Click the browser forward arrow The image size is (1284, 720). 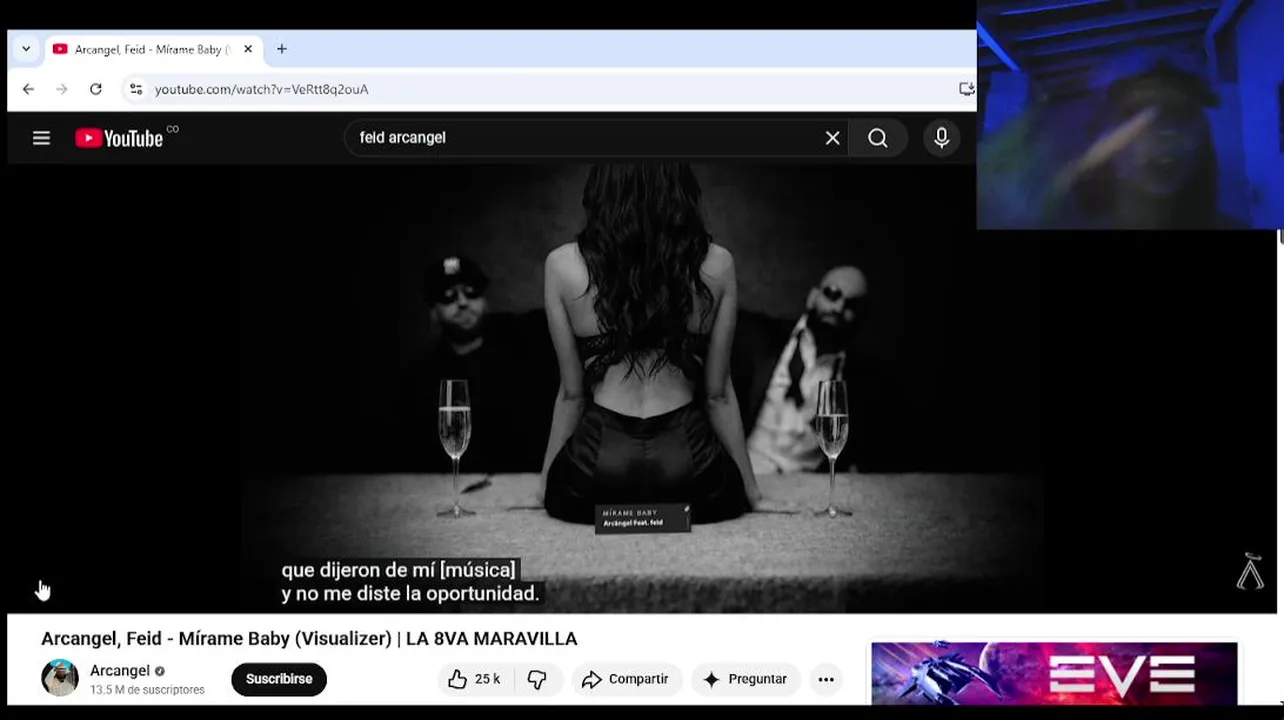tap(62, 89)
